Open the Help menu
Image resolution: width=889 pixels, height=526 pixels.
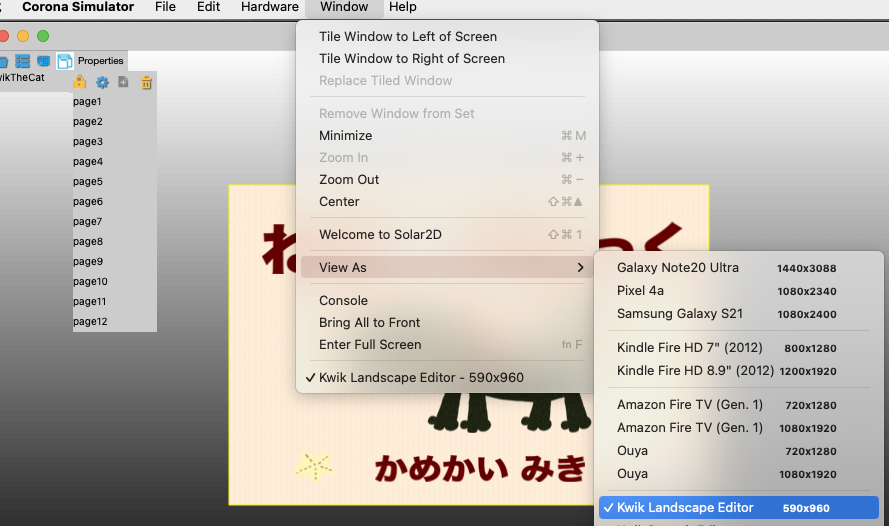403,7
